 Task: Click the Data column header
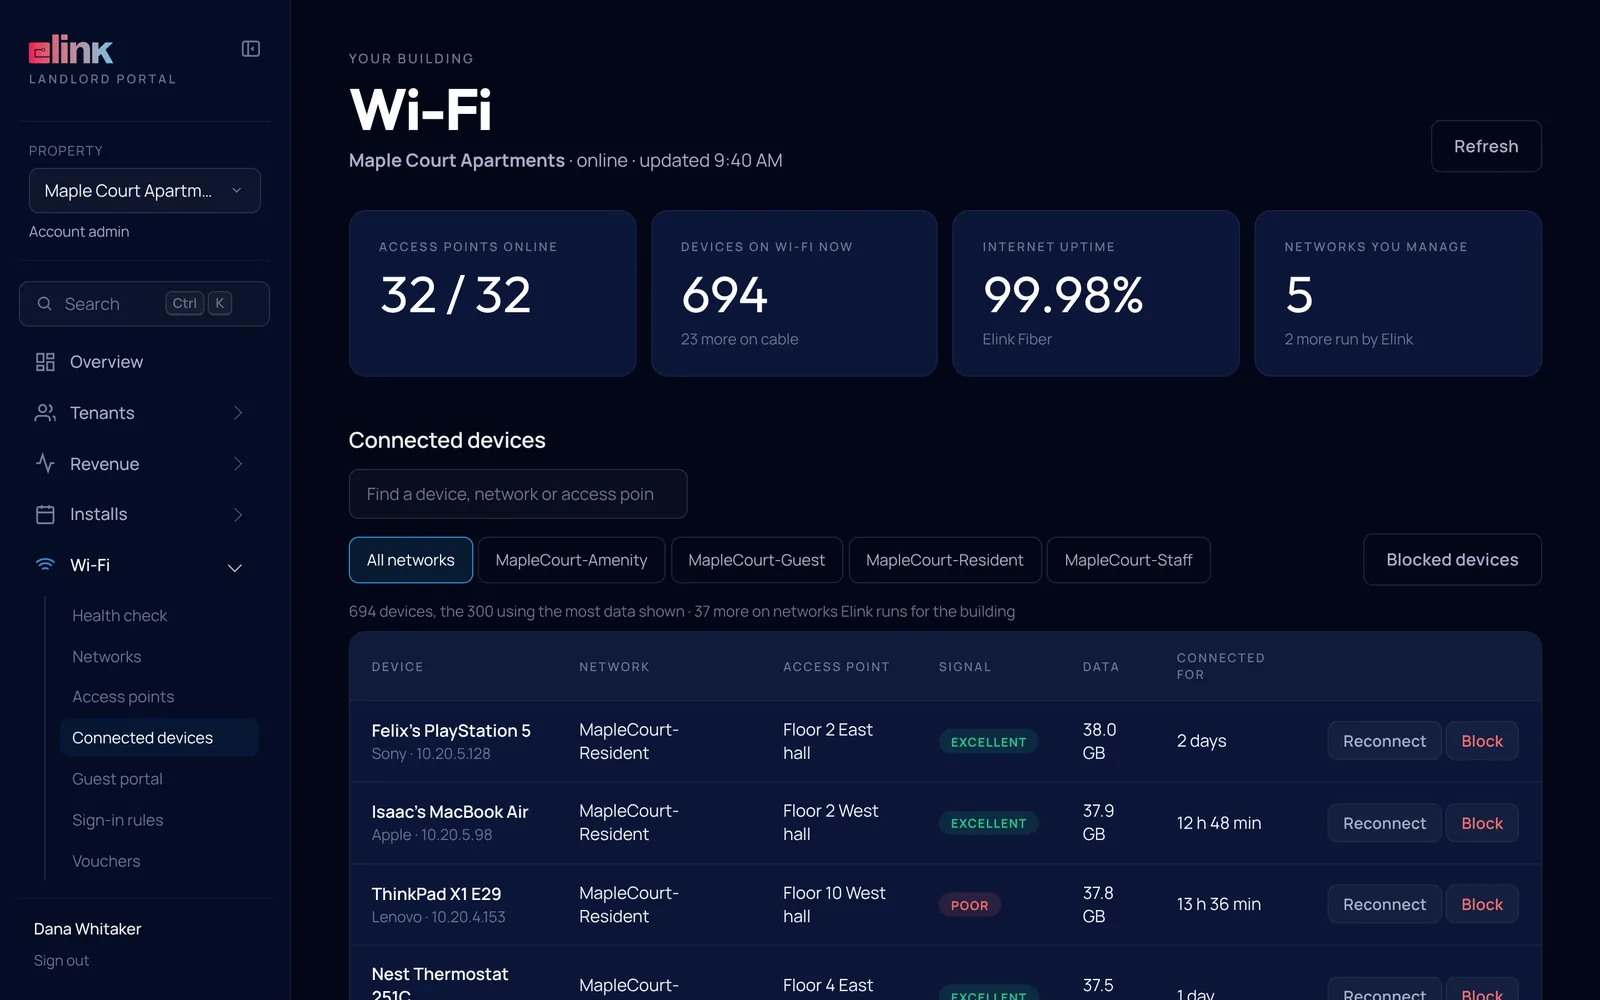[1101, 667]
